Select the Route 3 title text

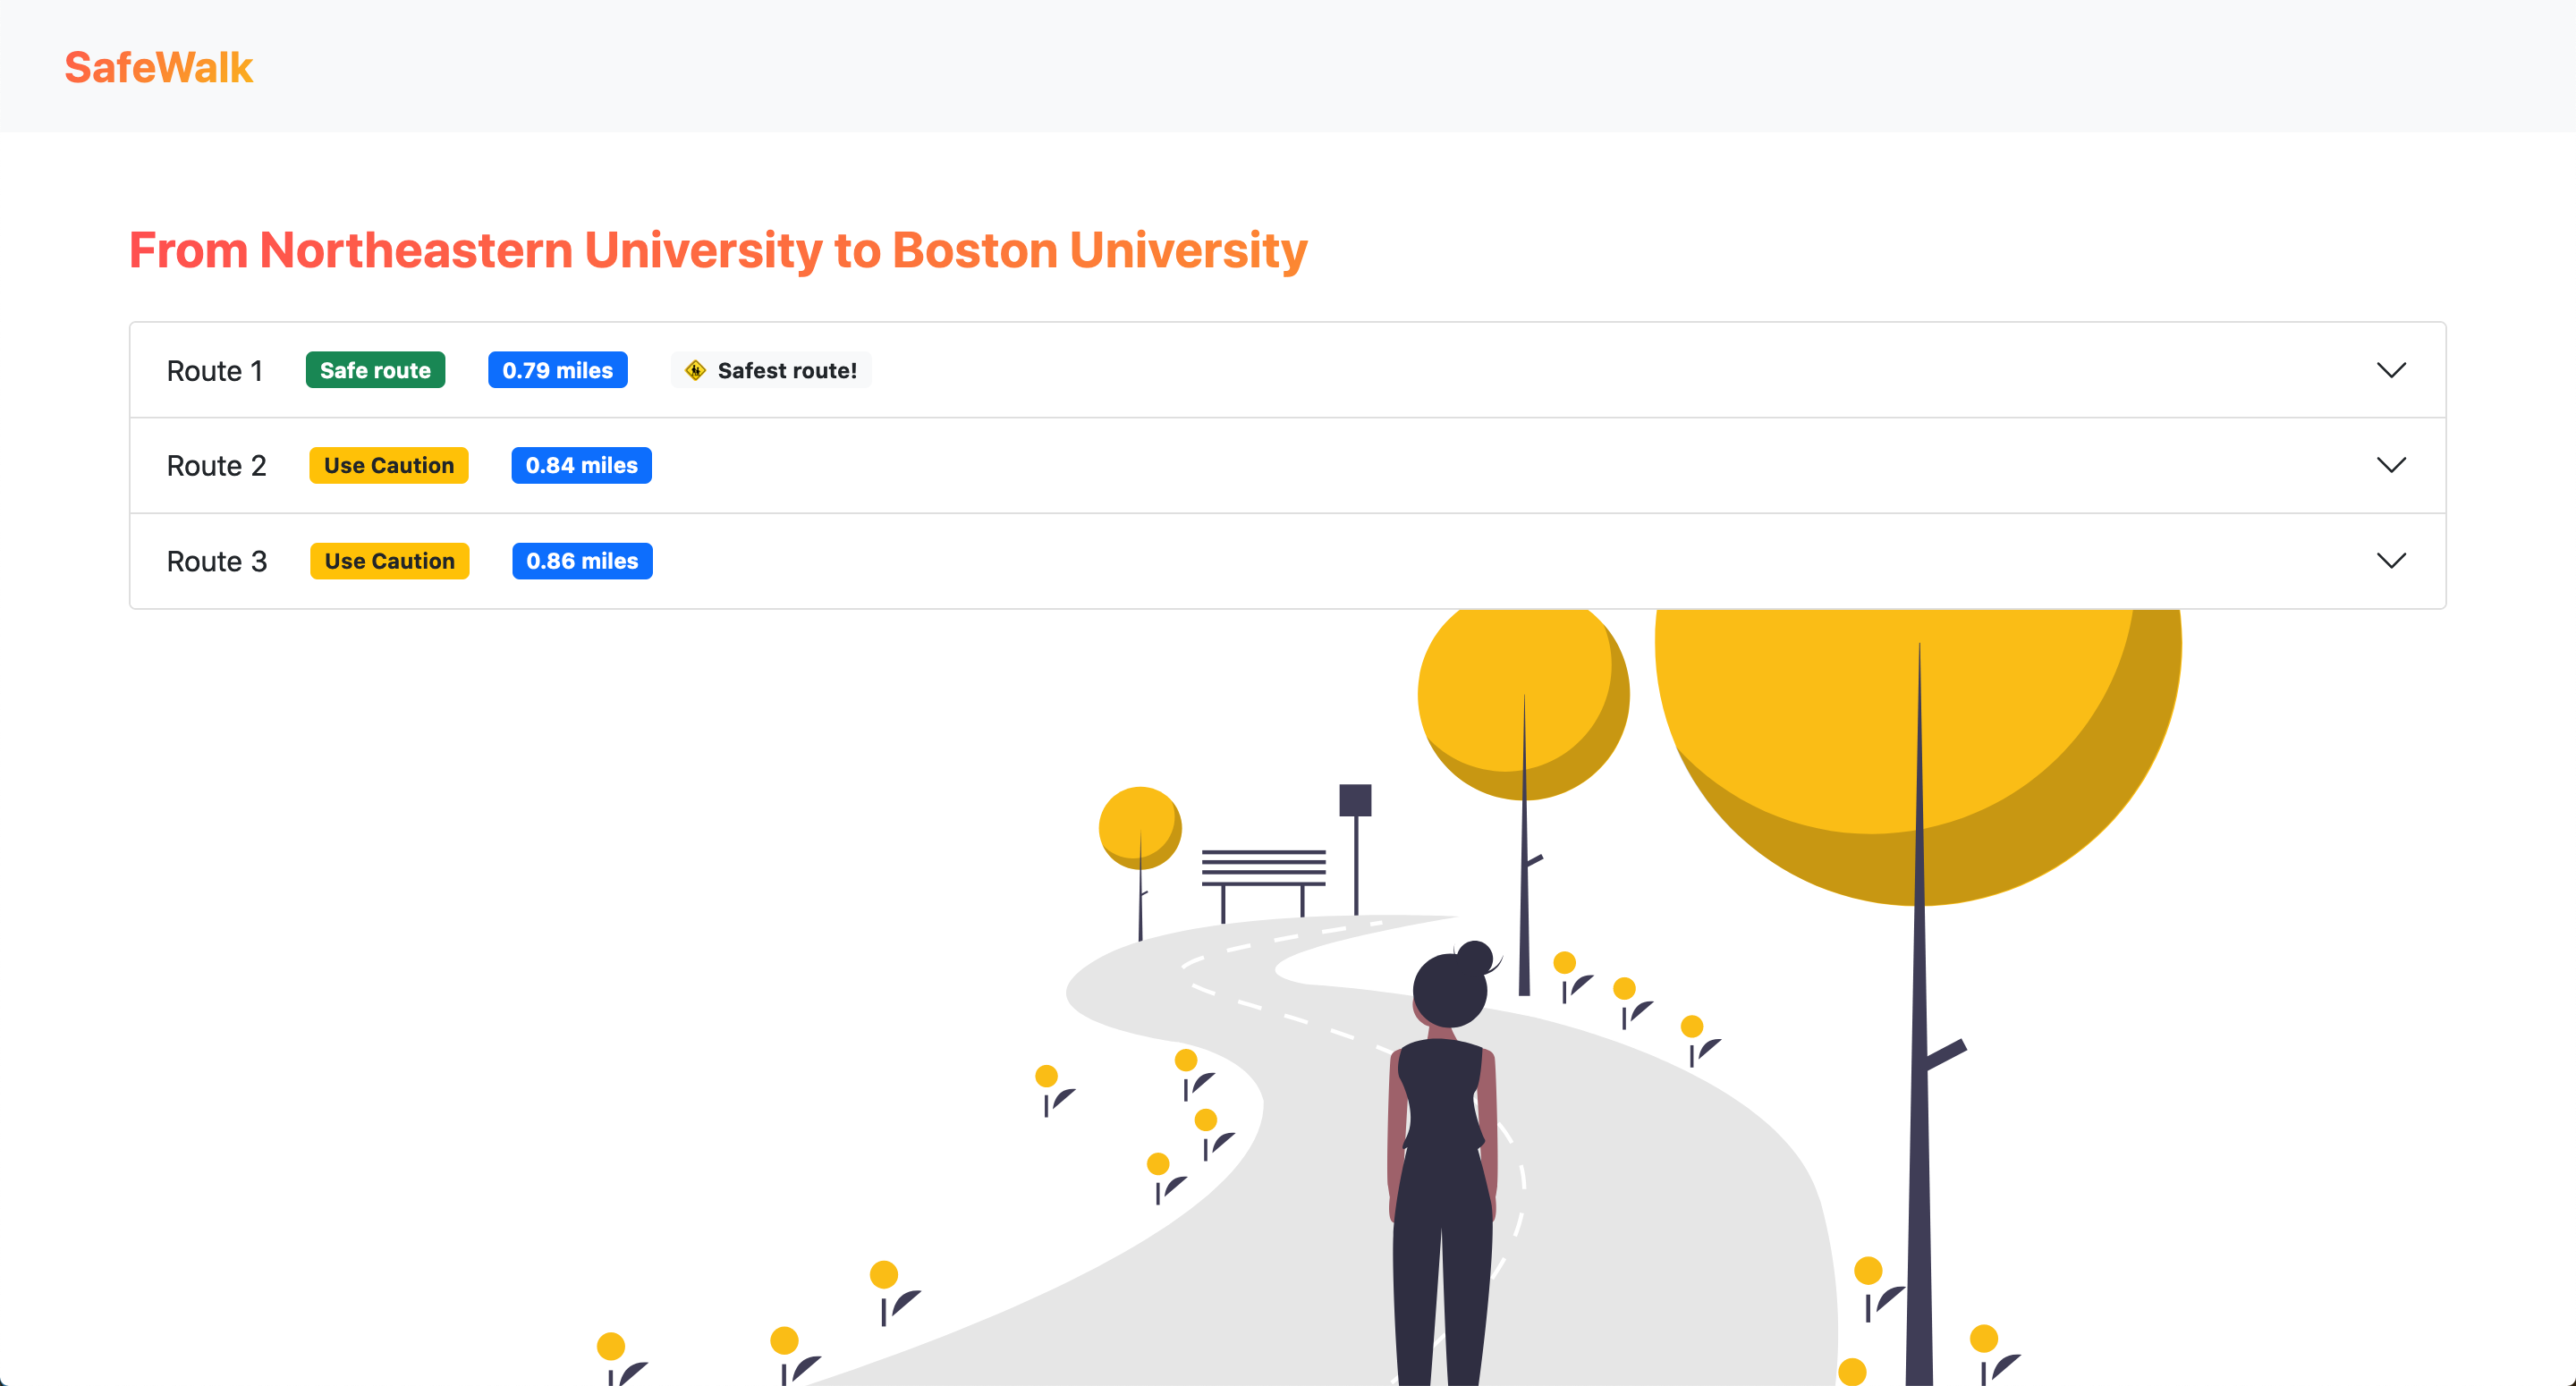tap(216, 561)
